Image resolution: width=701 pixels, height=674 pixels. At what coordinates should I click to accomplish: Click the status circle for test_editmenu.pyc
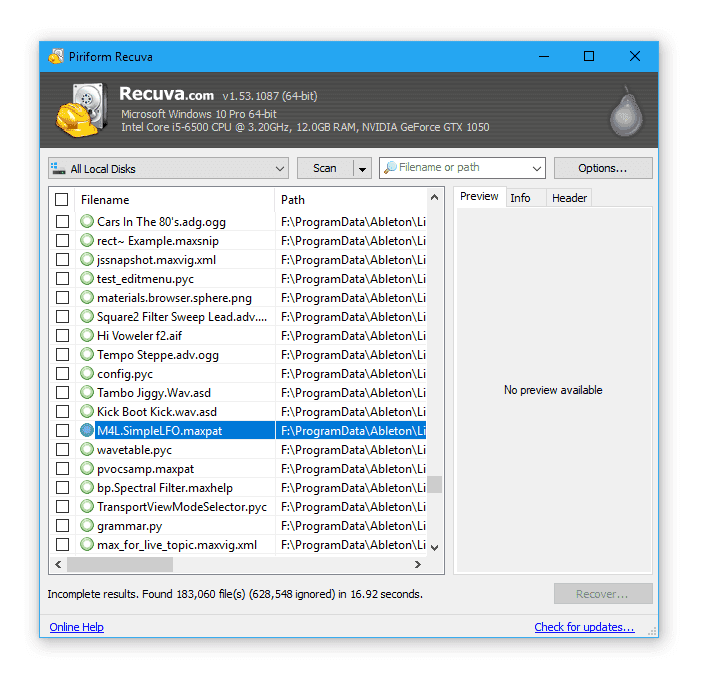pos(87,278)
